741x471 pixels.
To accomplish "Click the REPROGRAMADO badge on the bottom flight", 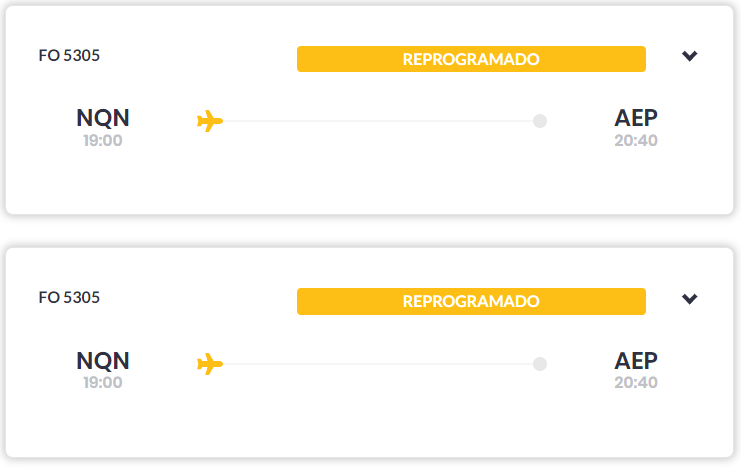I will point(471,301).
